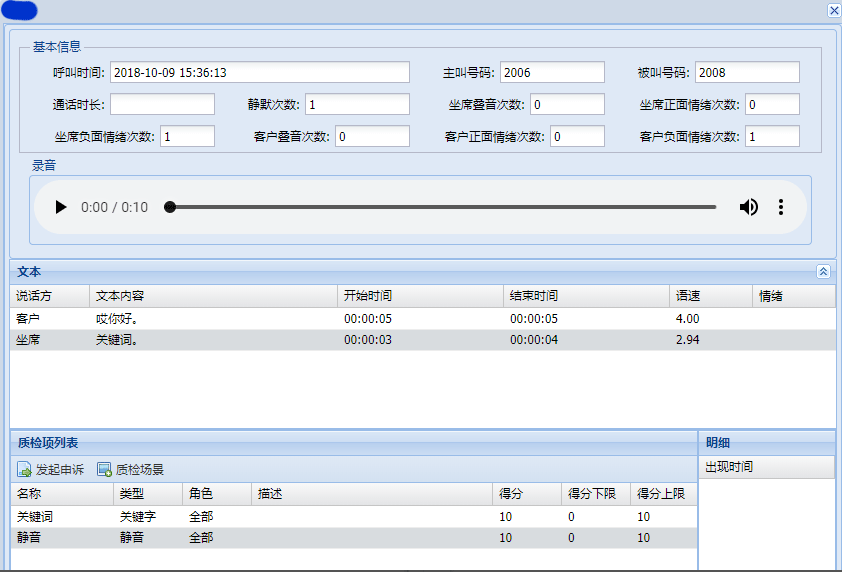This screenshot has height=572, width=842.
Task: Click the 出现时间 column header in 明细
Action: (x=765, y=467)
